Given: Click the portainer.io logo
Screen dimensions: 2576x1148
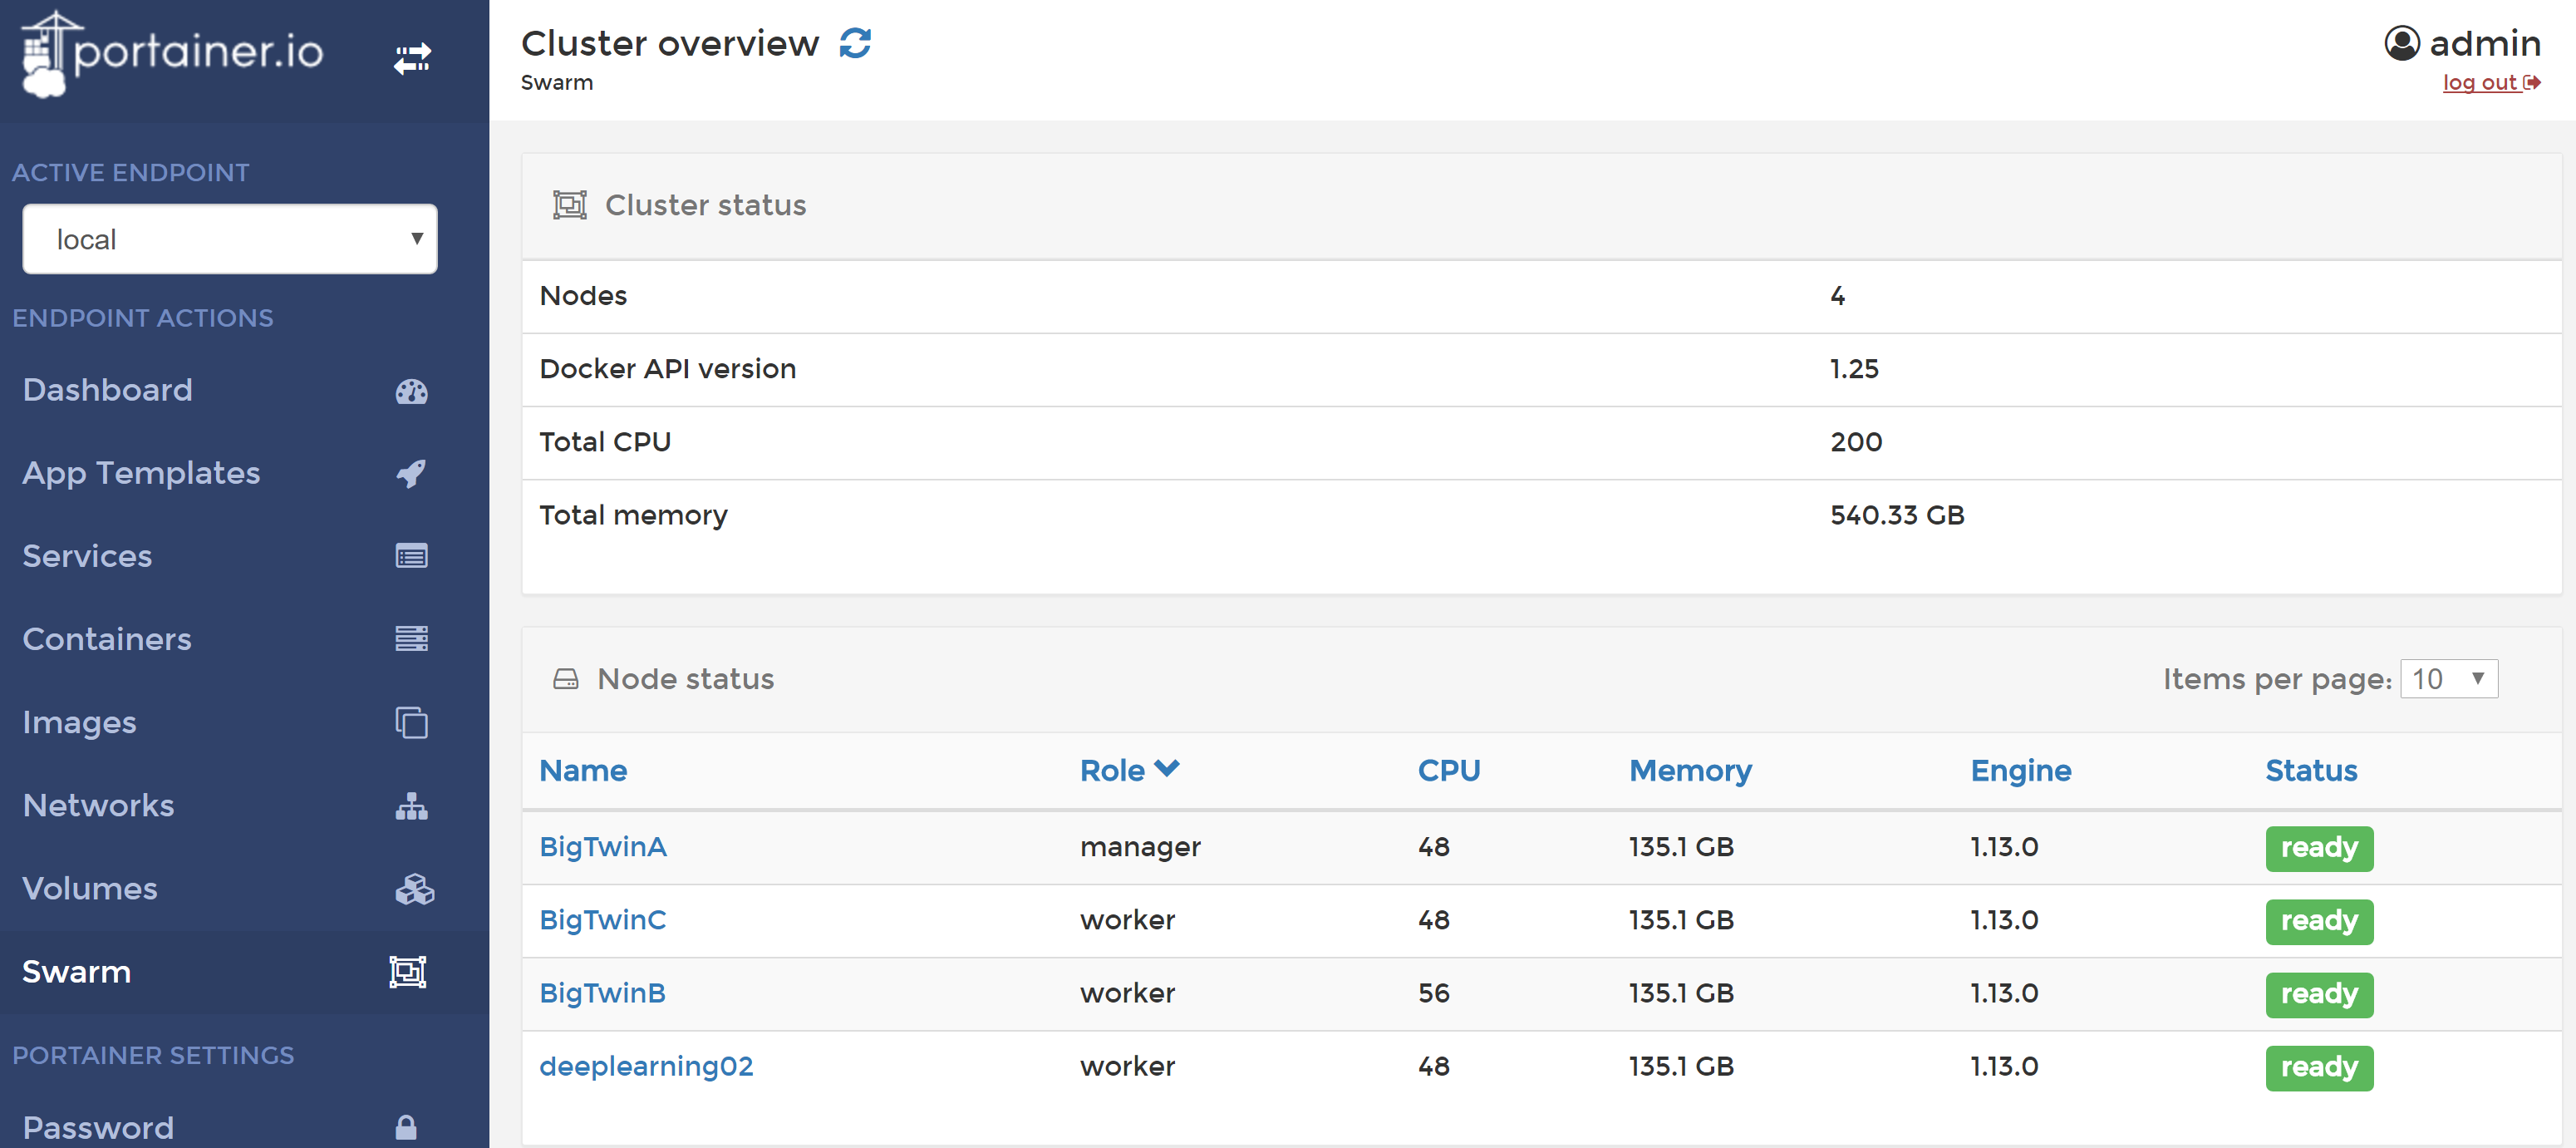Looking at the screenshot, I should pyautogui.click(x=172, y=54).
